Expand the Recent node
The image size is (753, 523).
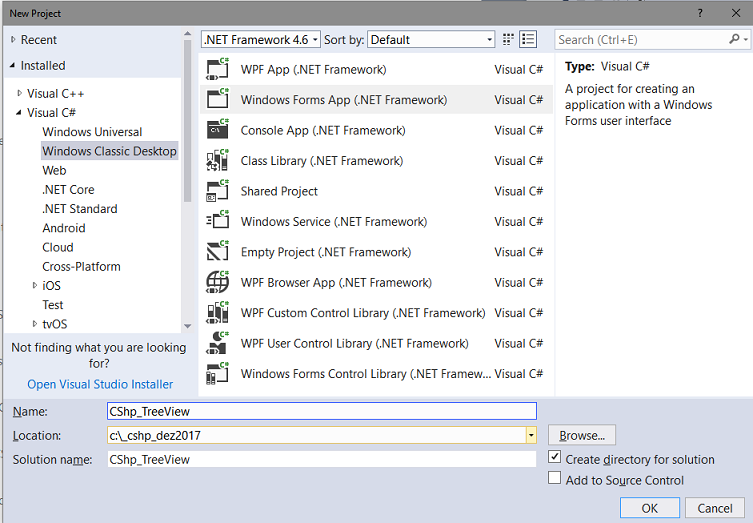pyautogui.click(x=13, y=39)
